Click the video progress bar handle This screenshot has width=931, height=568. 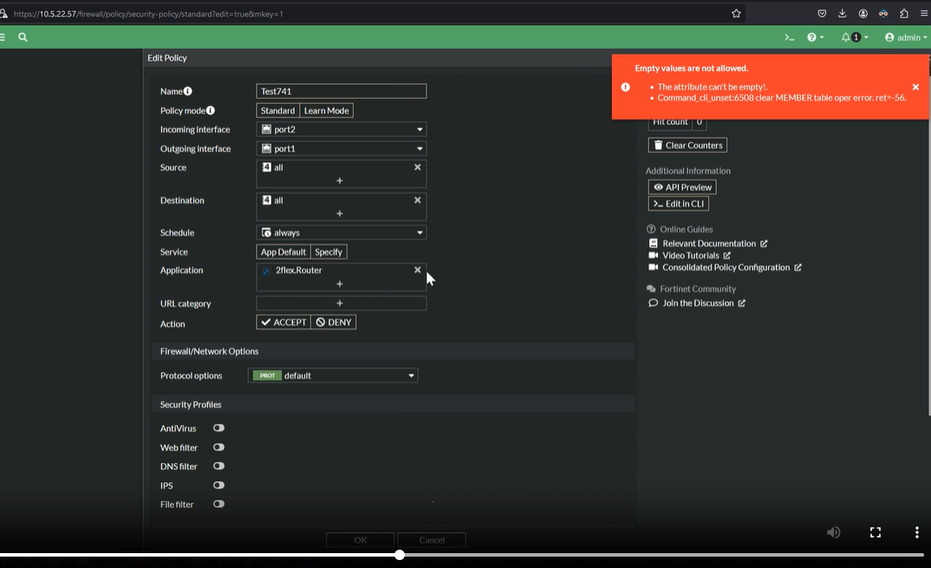click(399, 554)
